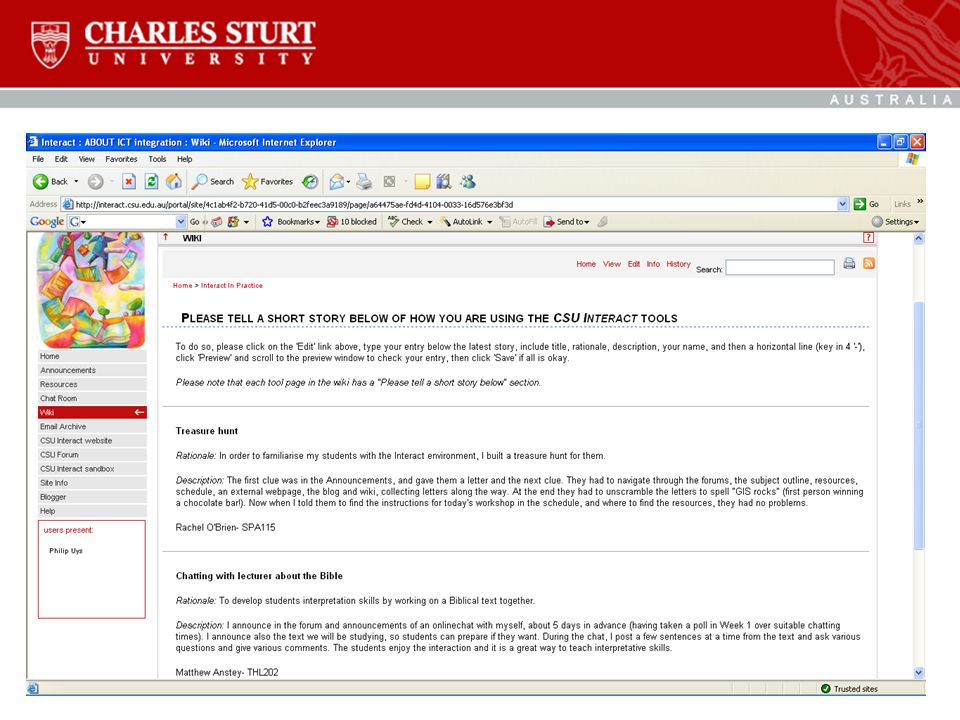Click the wiki Search input field
Image resolution: width=960 pixels, height=720 pixels.
(x=779, y=268)
